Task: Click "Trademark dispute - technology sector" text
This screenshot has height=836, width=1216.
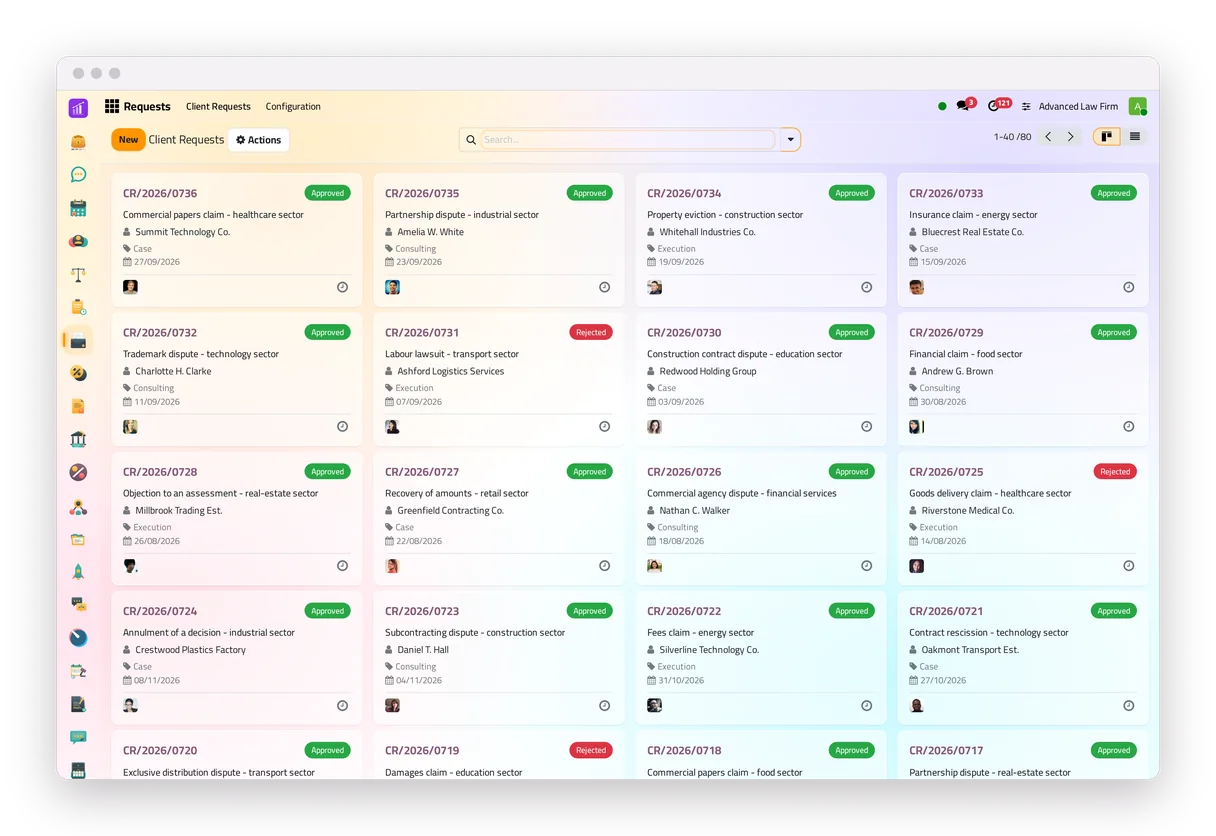Action: [201, 354]
